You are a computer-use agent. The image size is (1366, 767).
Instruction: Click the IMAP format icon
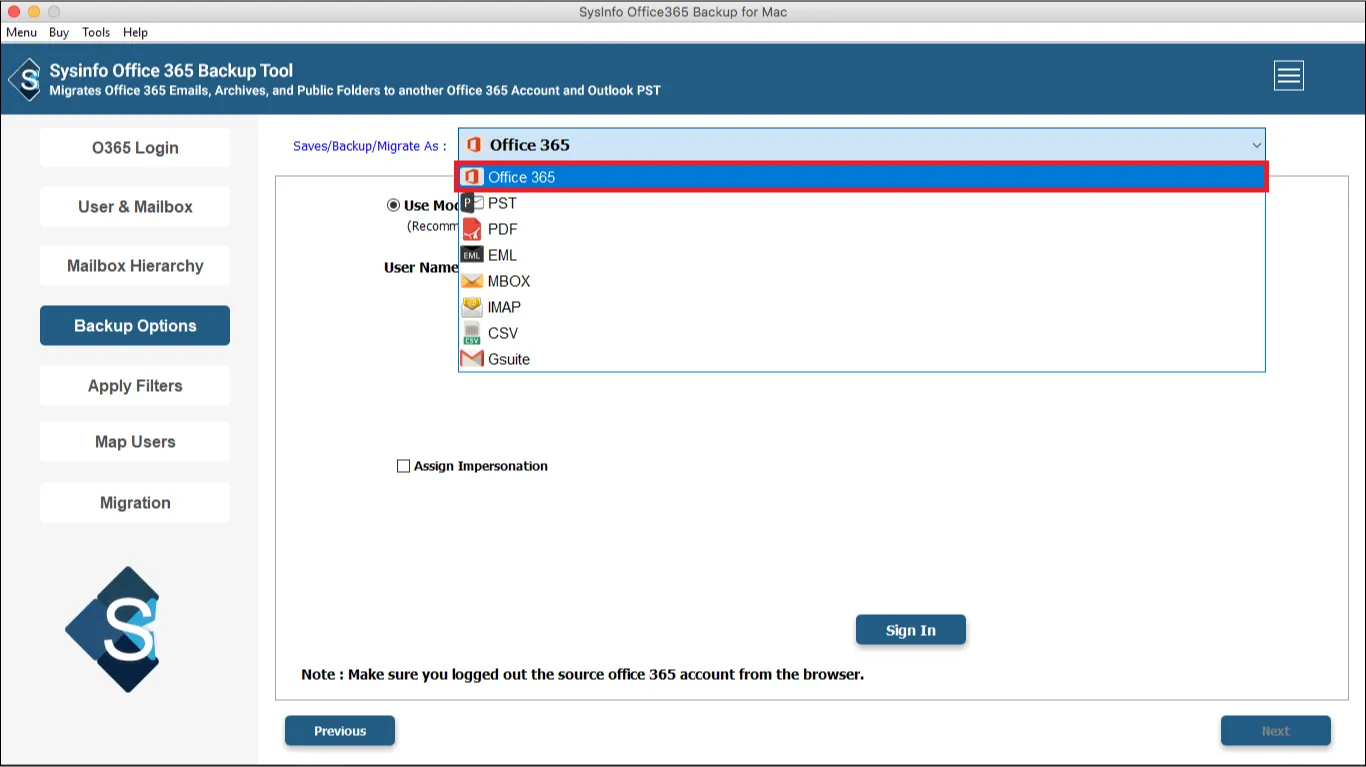point(472,307)
